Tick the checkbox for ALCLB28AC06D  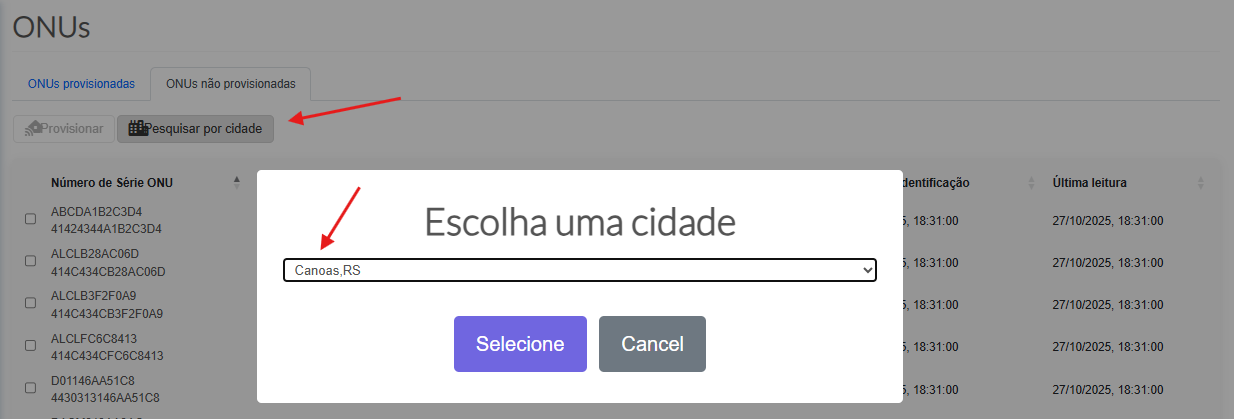point(30,262)
